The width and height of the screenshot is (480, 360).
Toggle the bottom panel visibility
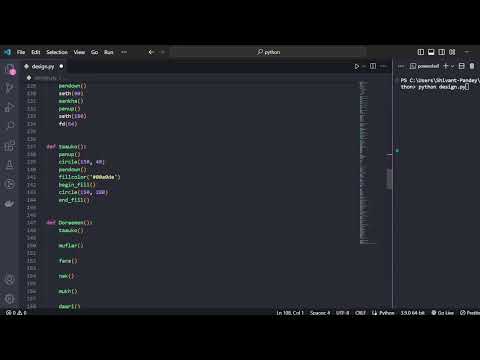point(431,52)
